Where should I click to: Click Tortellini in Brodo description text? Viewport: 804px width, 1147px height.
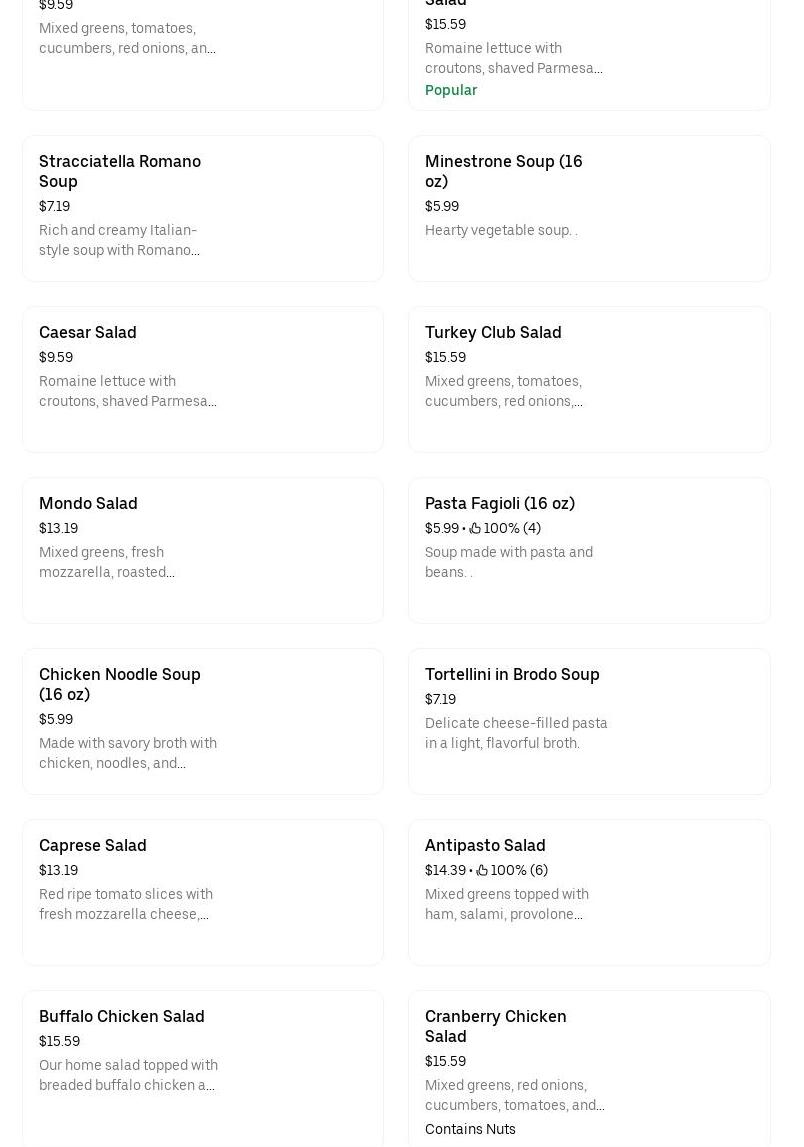point(516,733)
